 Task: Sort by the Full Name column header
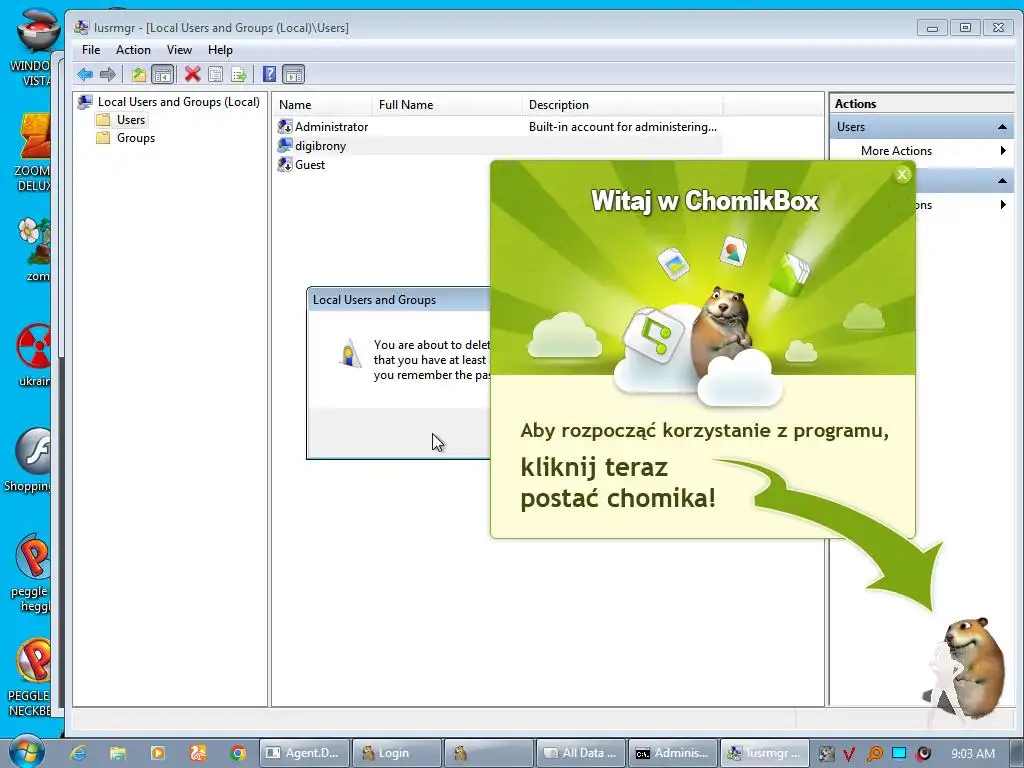point(447,104)
